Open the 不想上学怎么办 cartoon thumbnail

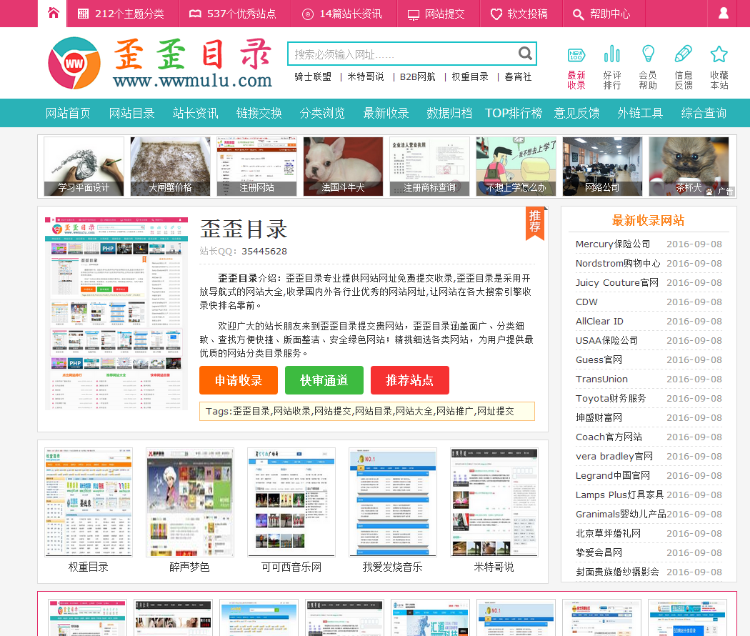tap(516, 166)
